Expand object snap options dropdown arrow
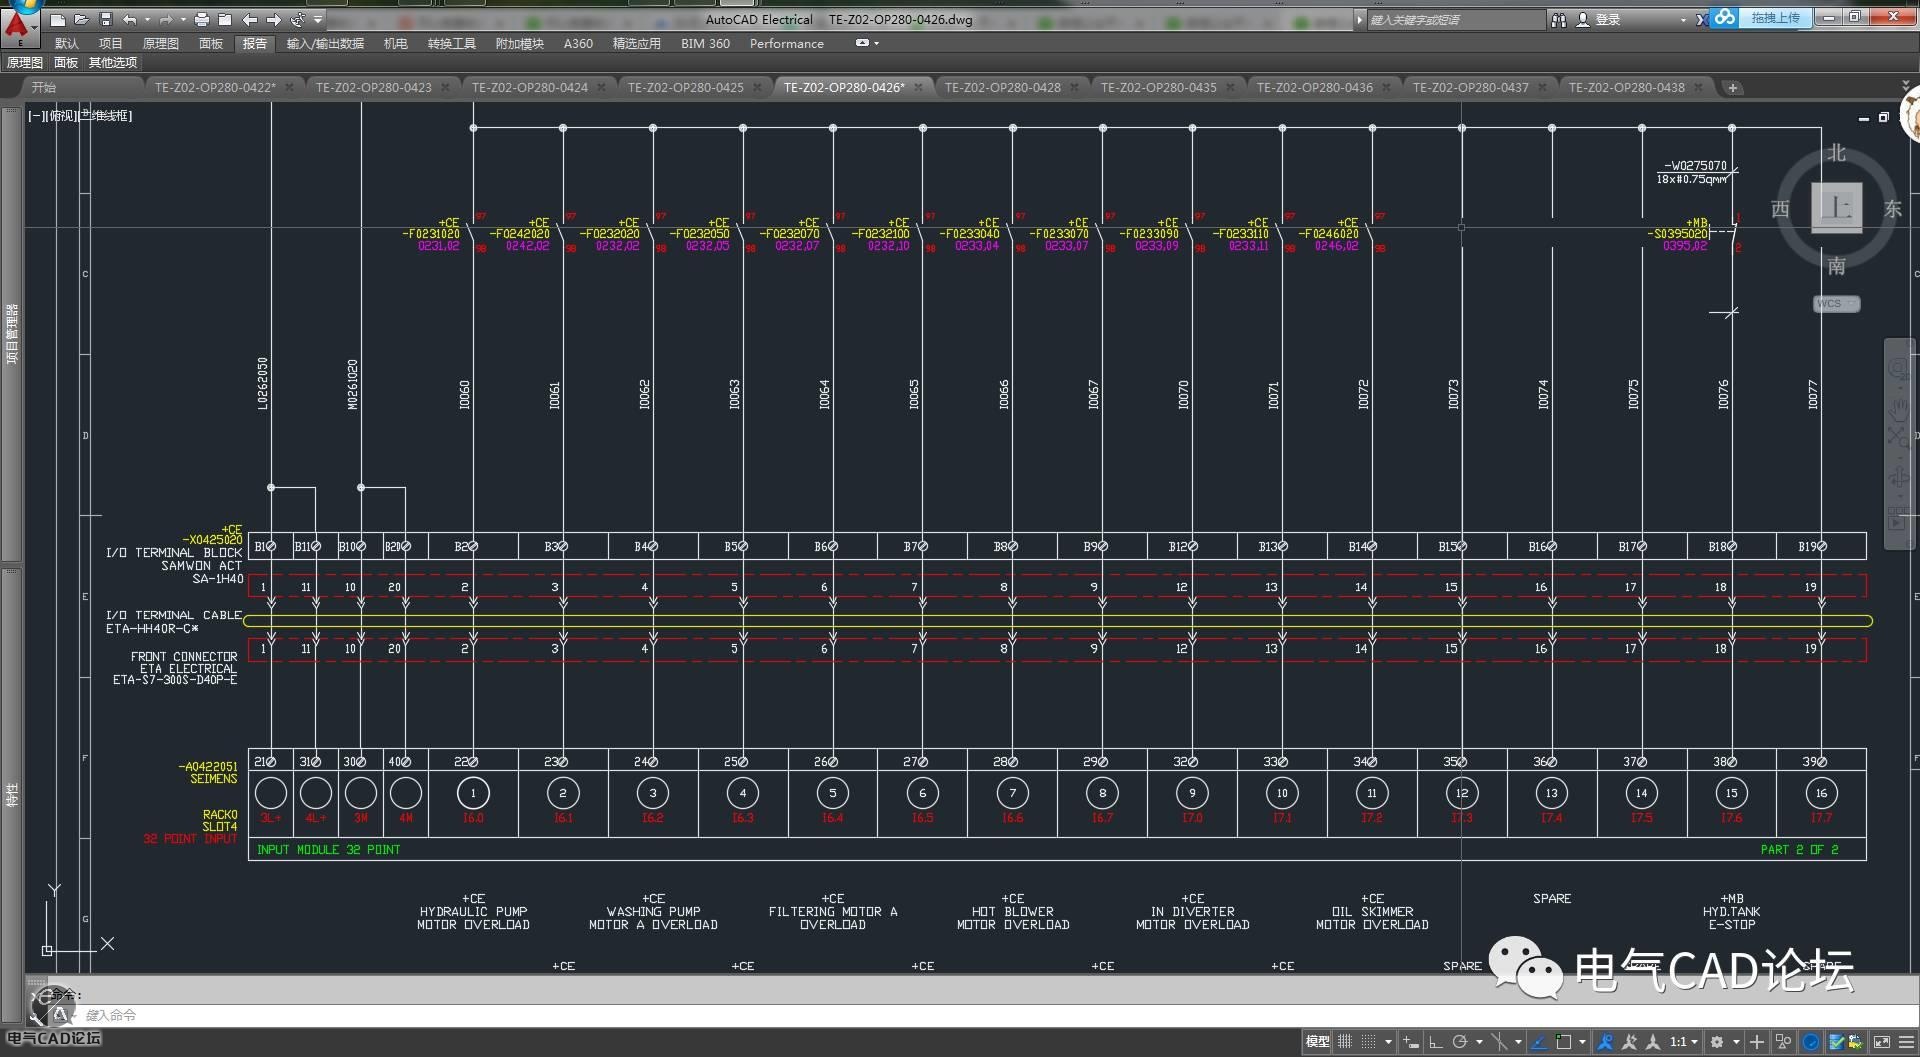The image size is (1920, 1057). [1582, 1042]
